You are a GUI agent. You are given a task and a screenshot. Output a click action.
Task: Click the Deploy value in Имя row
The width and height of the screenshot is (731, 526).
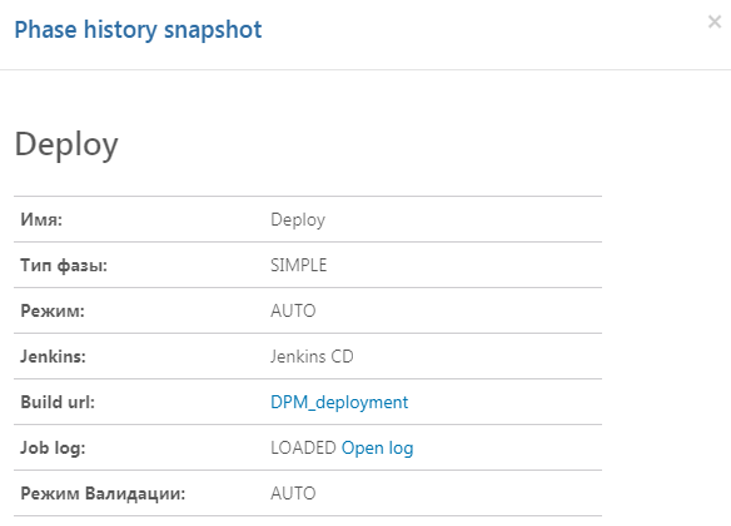click(297, 220)
